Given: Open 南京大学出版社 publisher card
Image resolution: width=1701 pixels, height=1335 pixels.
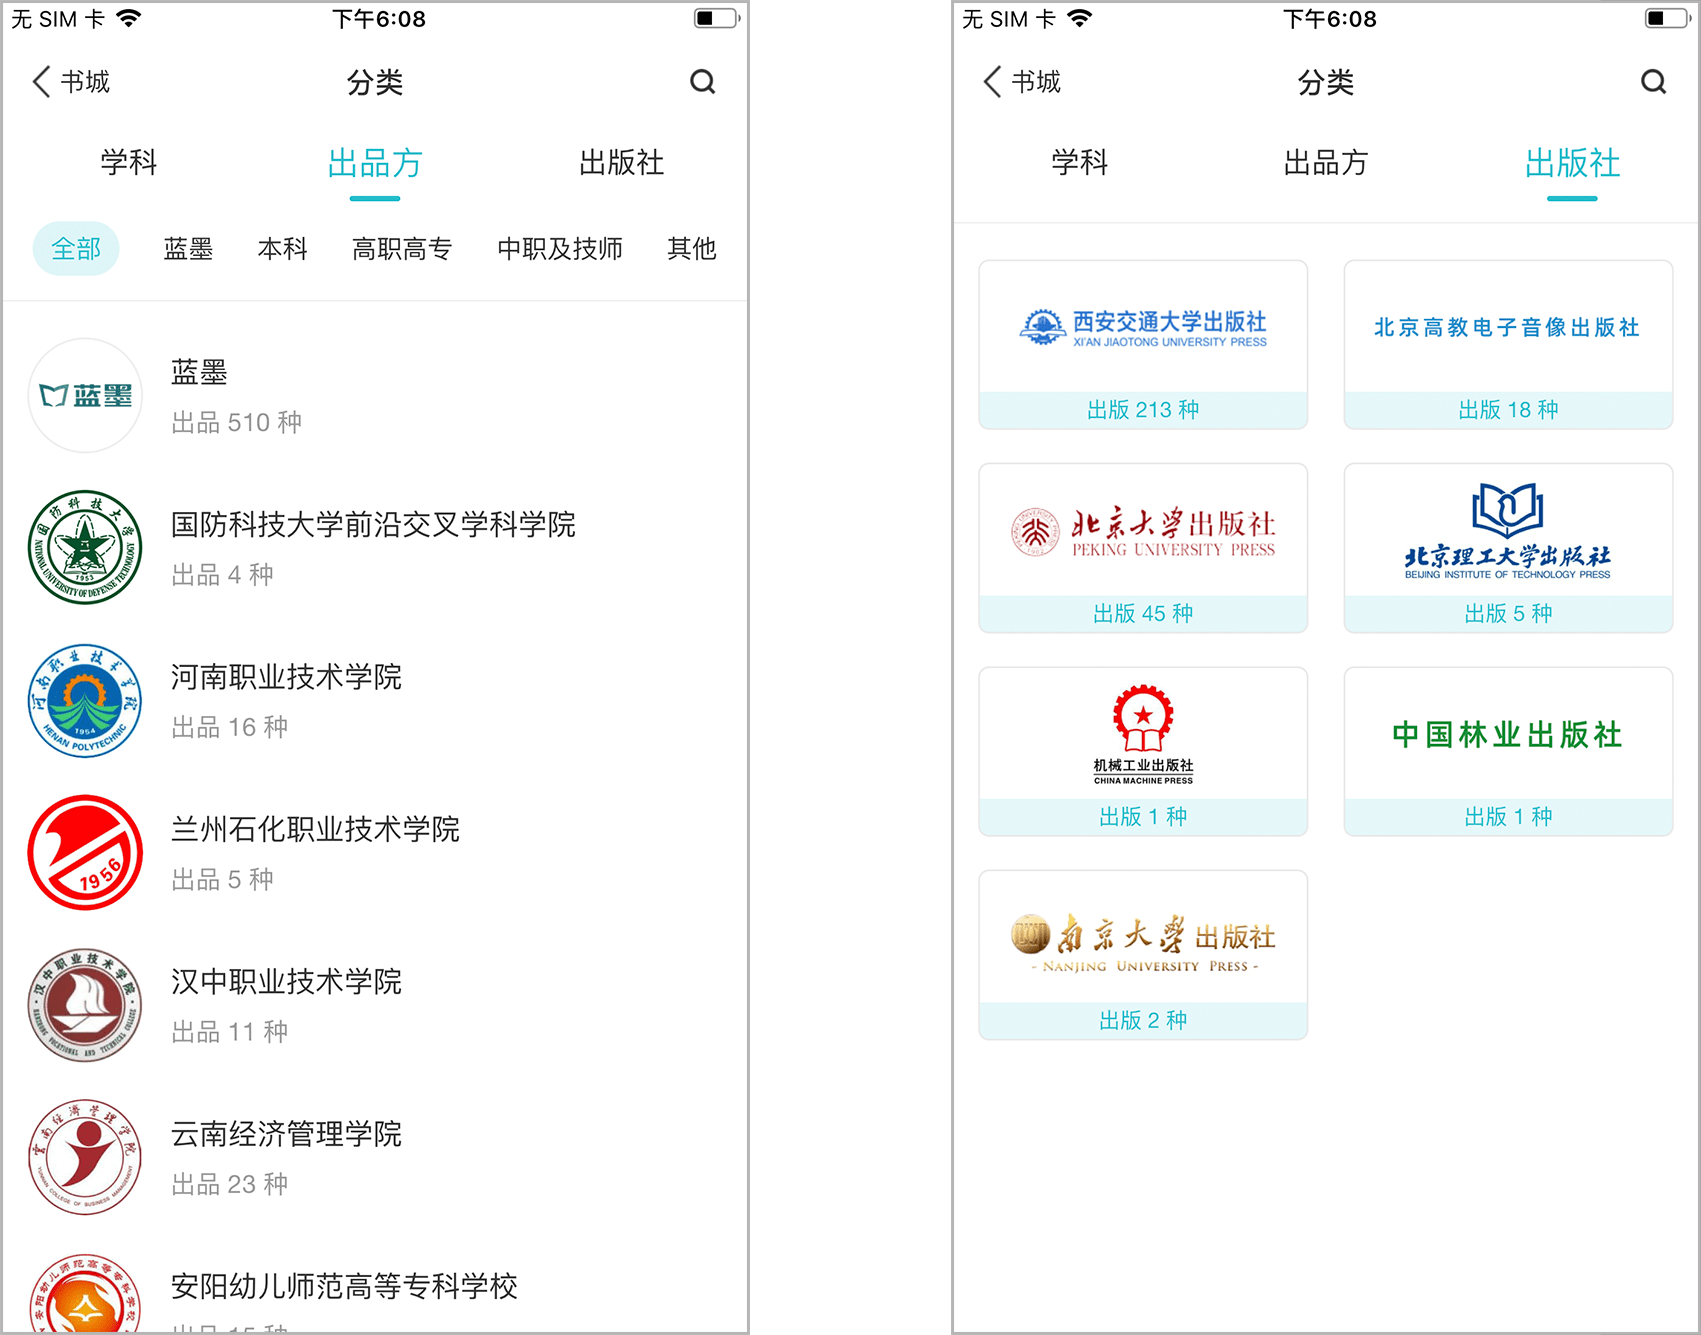Looking at the screenshot, I should pos(1143,955).
